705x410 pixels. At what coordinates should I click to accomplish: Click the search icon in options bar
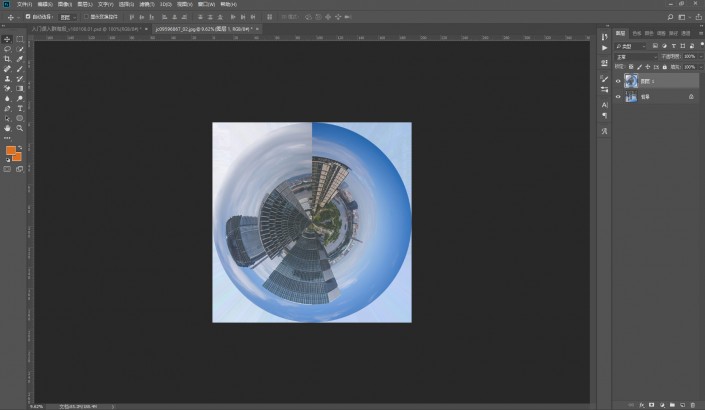click(670, 17)
